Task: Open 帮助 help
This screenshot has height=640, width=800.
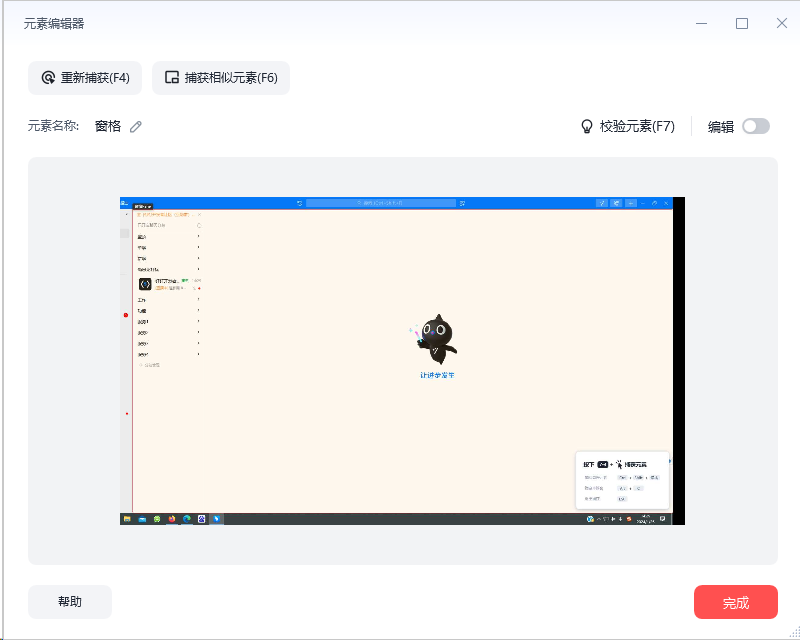Action: coord(70,602)
